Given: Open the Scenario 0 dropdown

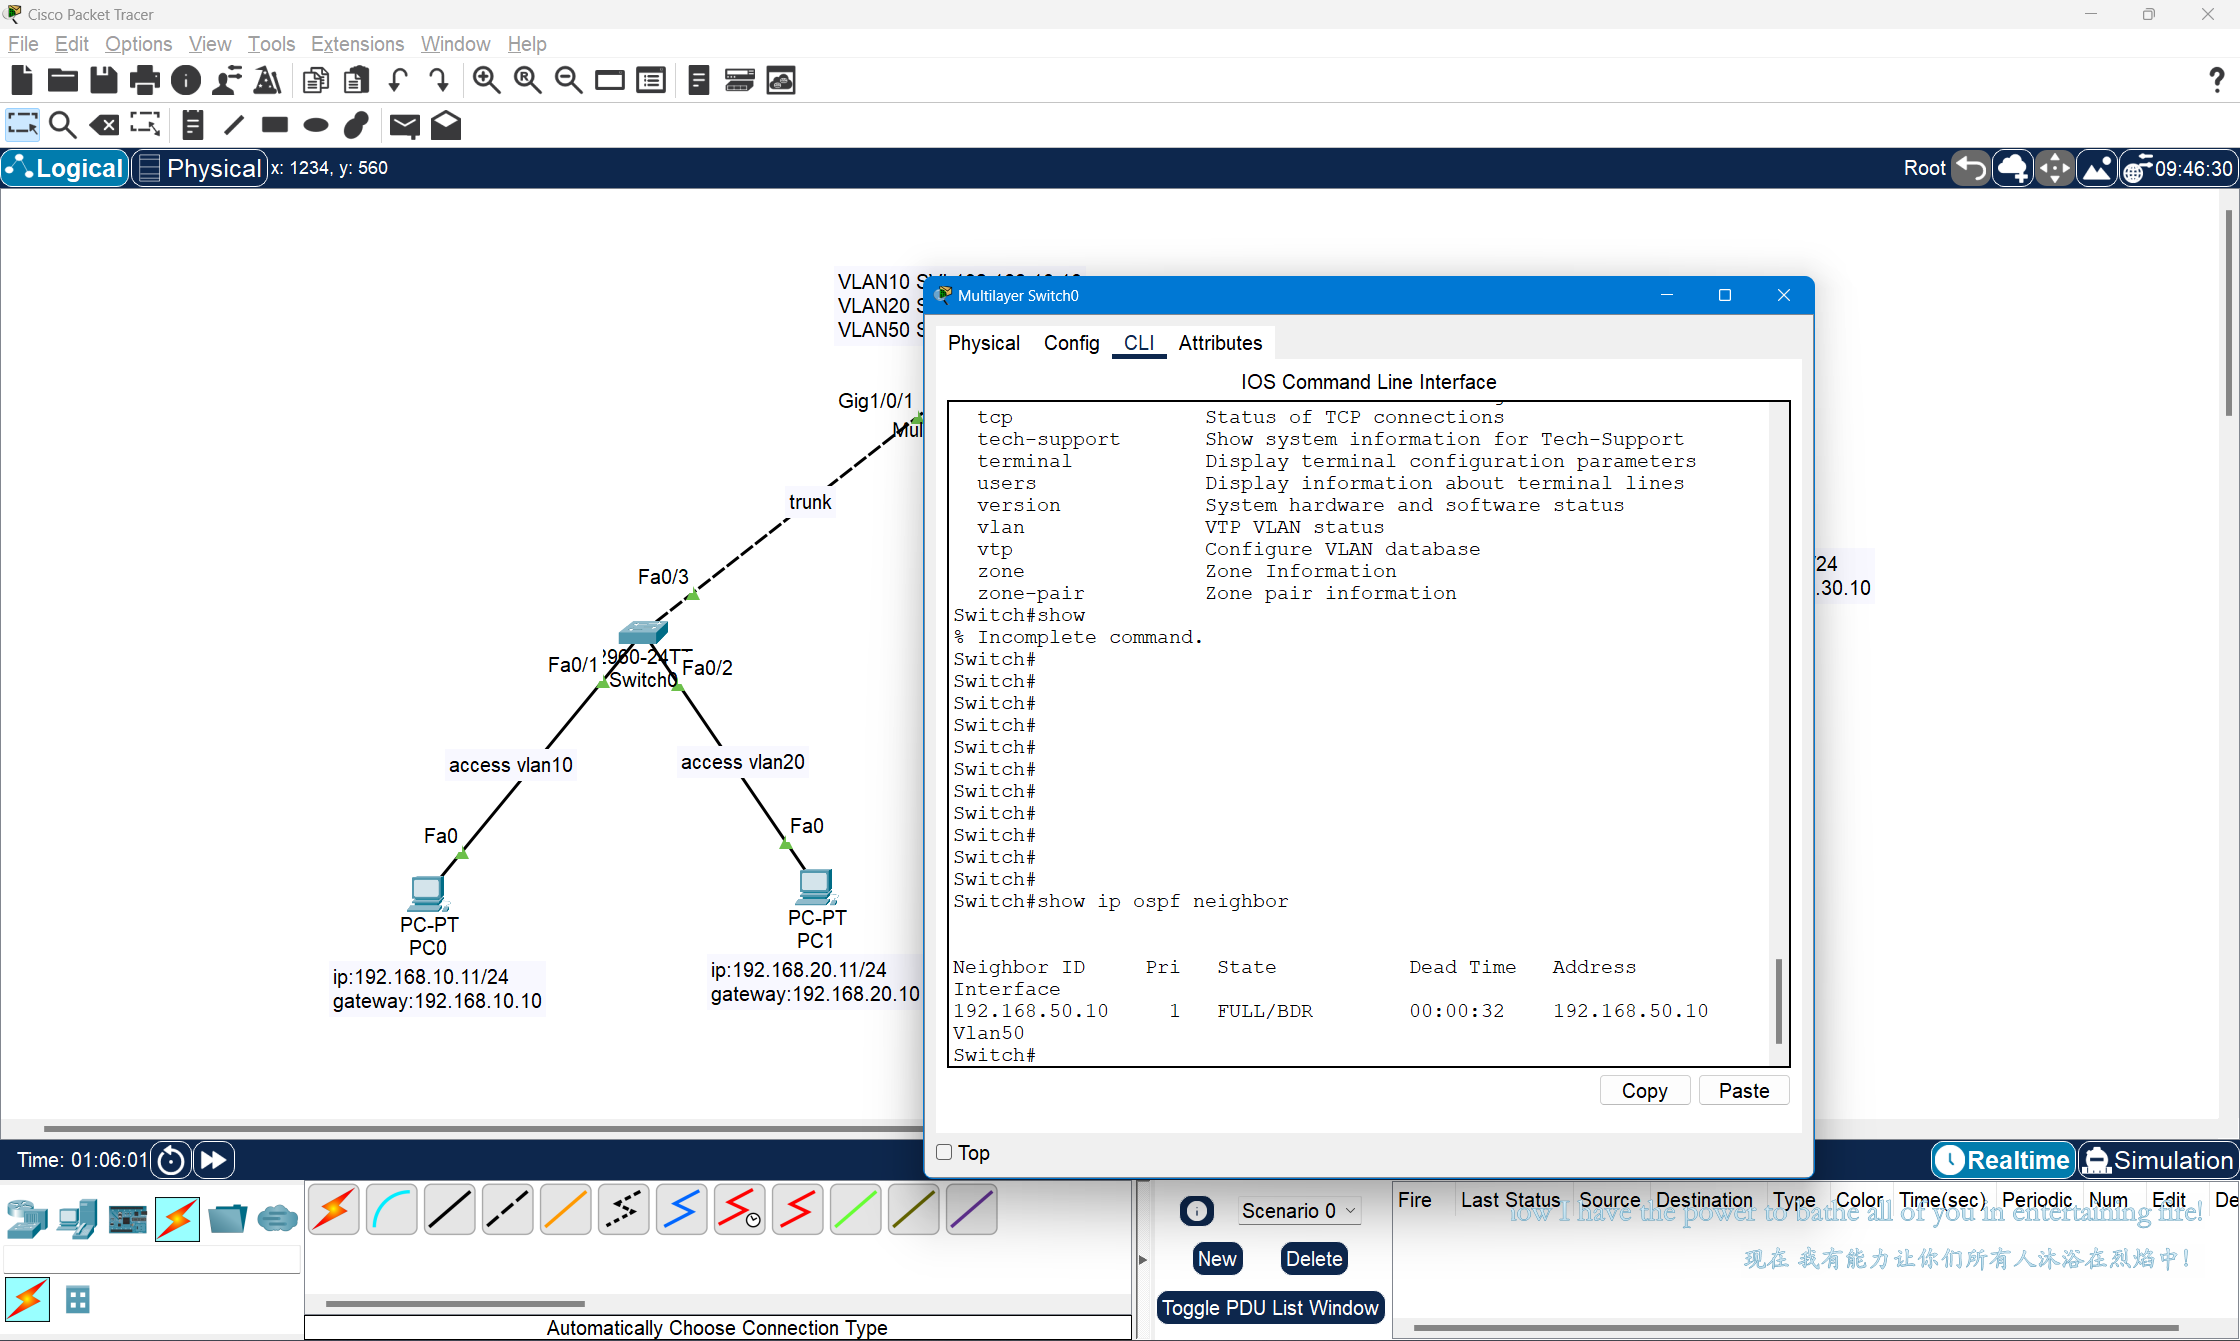Looking at the screenshot, I should pyautogui.click(x=1299, y=1210).
